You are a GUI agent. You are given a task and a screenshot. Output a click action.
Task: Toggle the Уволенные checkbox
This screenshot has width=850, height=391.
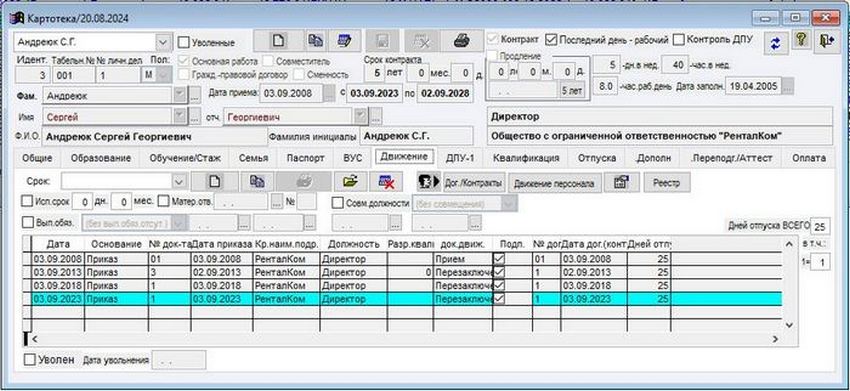(x=184, y=42)
